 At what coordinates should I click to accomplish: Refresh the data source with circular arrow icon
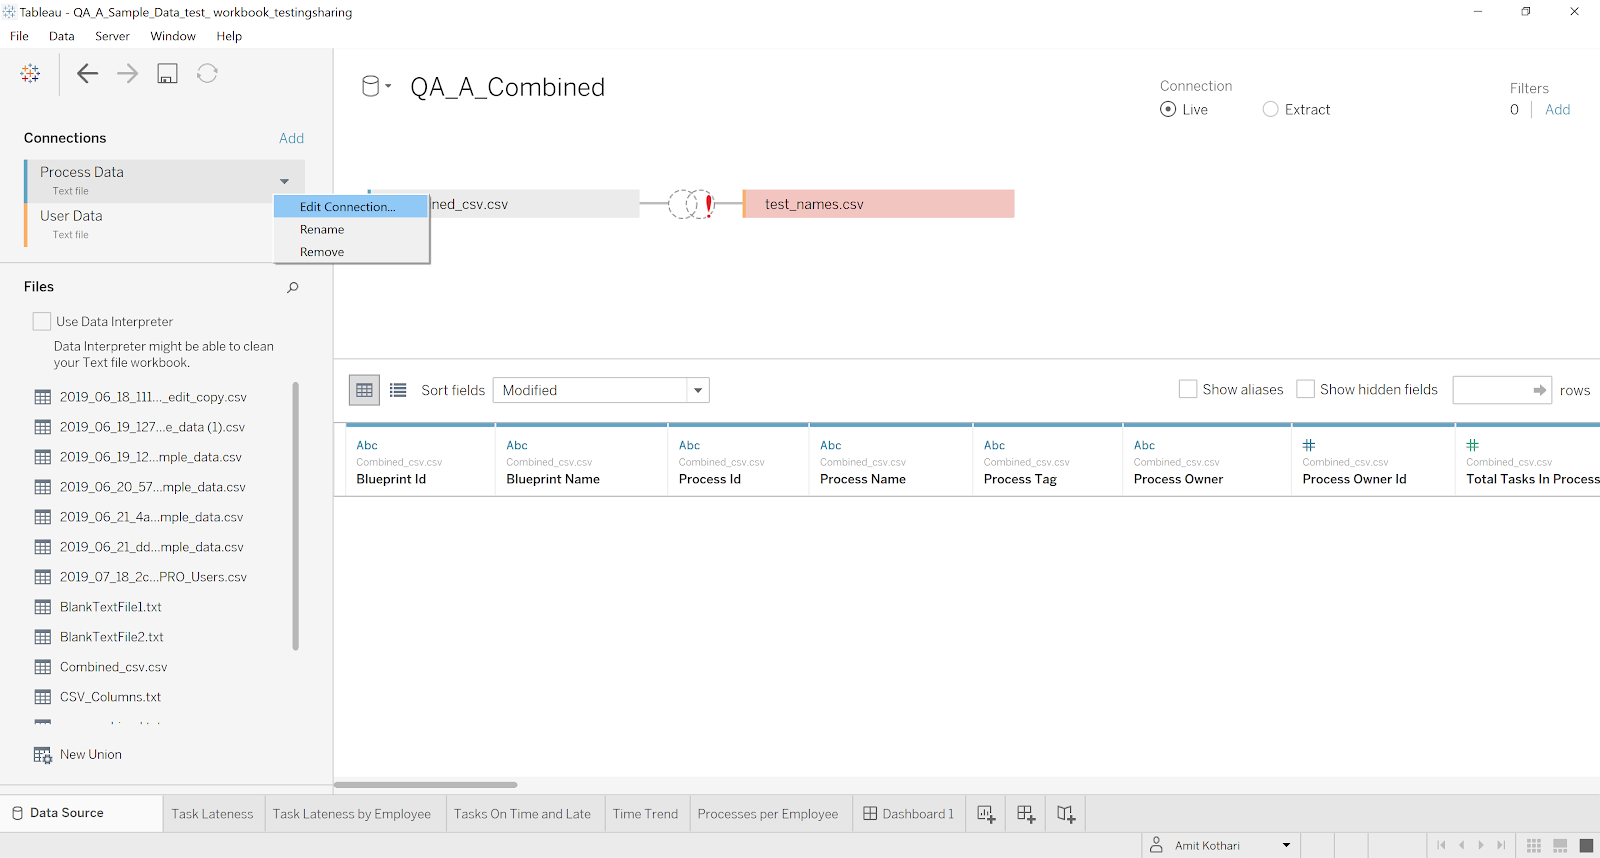pos(207,73)
